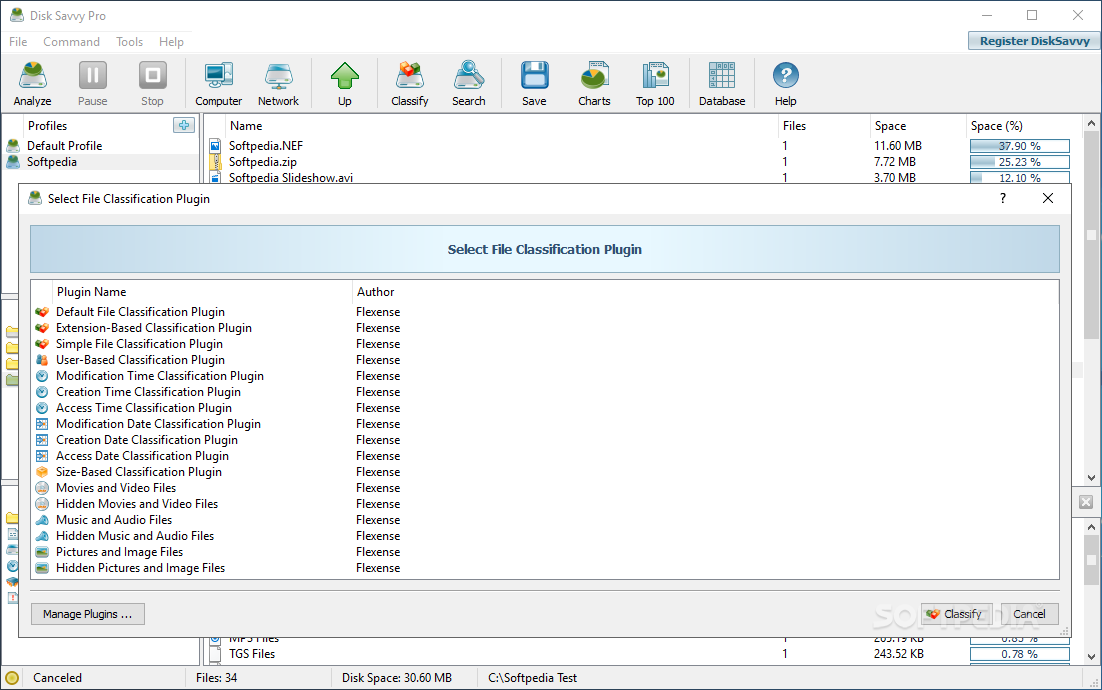
Task: Confirm with the dialog's Classify button
Action: click(957, 614)
